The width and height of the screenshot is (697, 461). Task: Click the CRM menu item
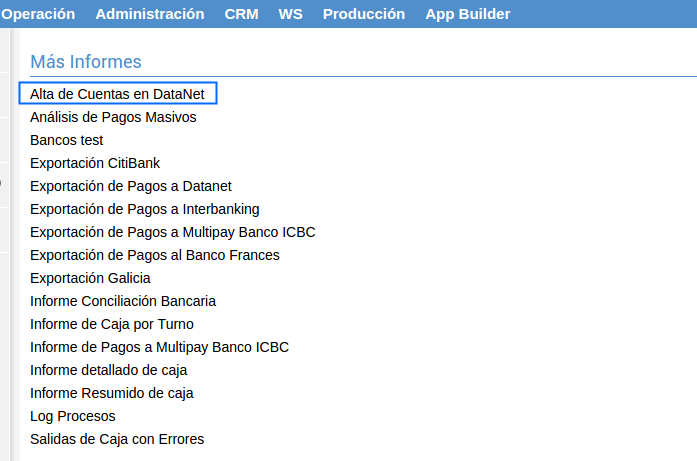click(241, 14)
